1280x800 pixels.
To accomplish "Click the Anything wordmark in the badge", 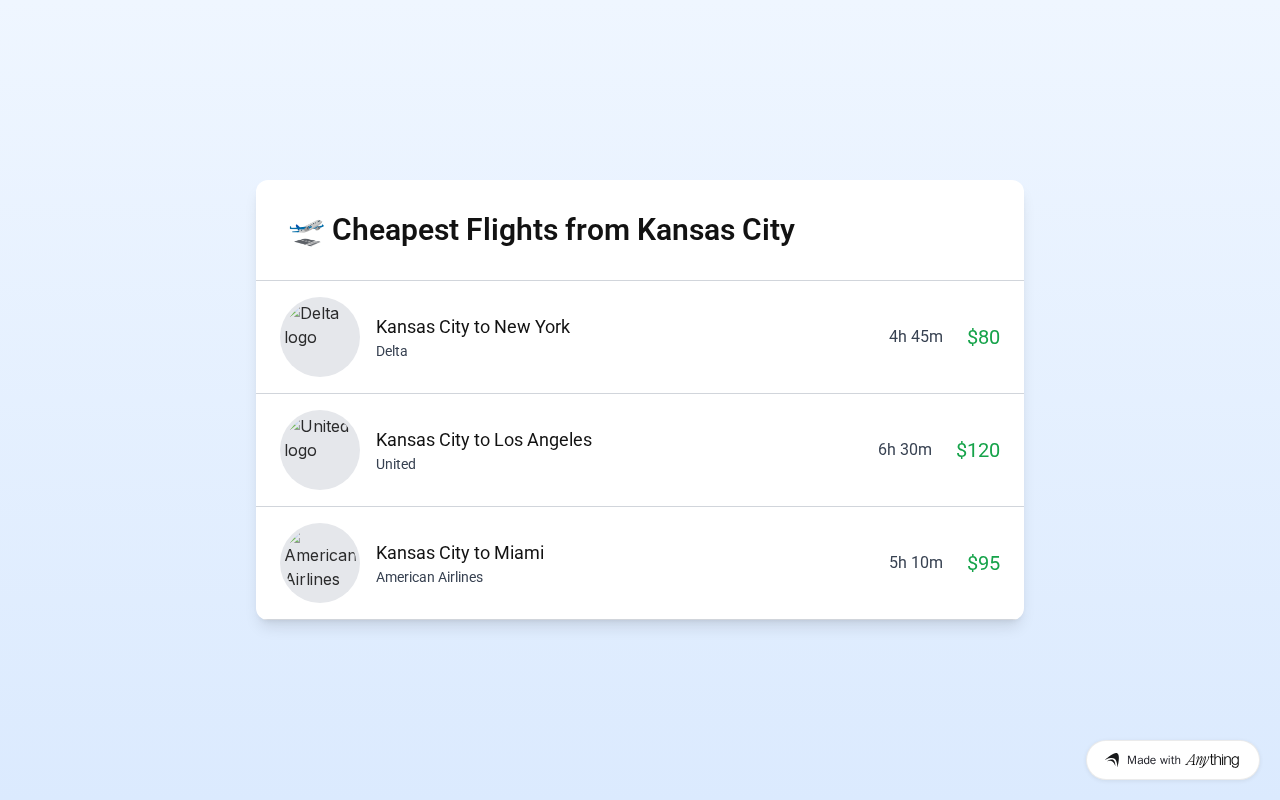I will 1212,760.
